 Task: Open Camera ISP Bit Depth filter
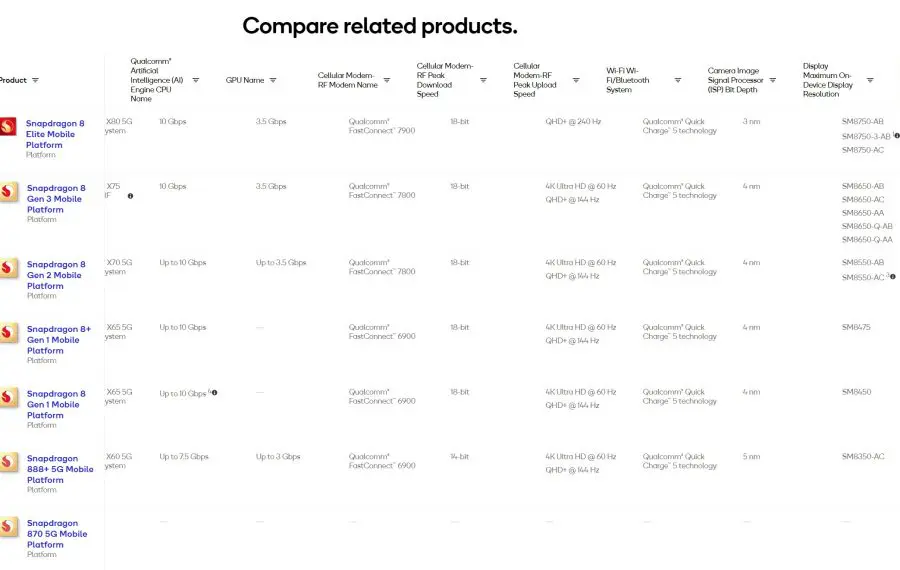click(x=773, y=80)
